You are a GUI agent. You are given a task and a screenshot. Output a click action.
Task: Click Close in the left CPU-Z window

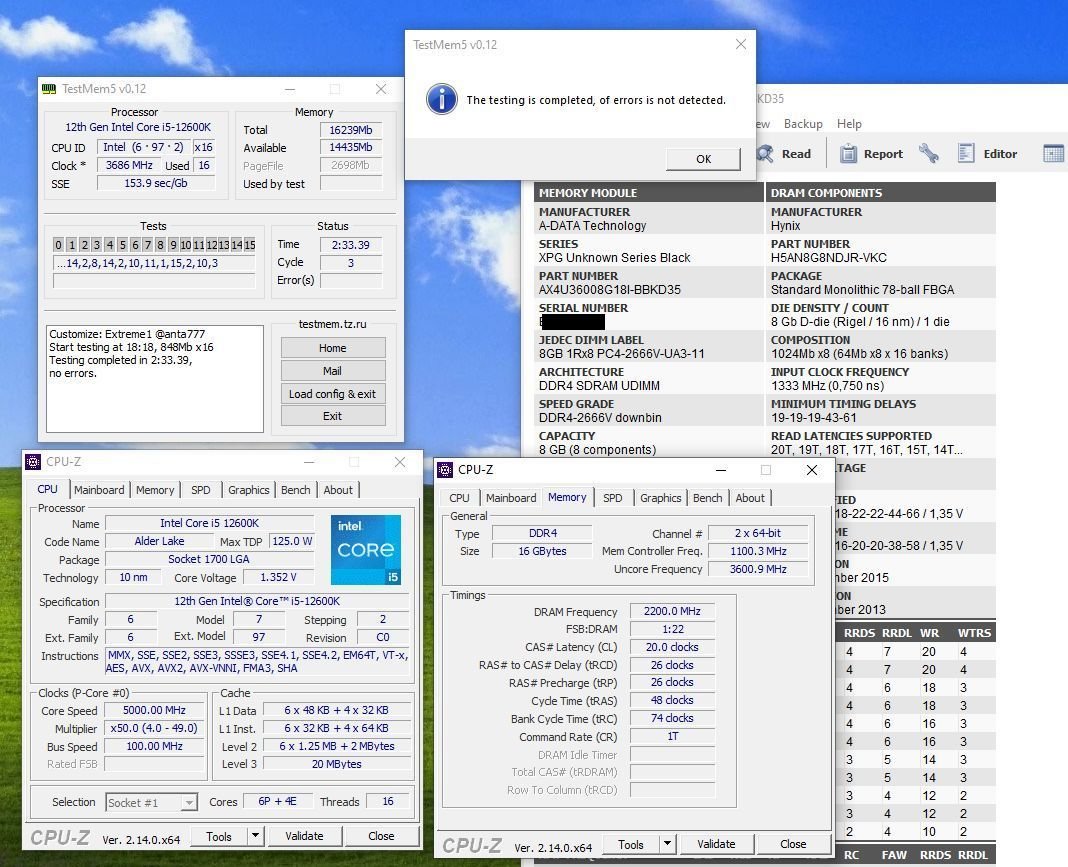[381, 836]
